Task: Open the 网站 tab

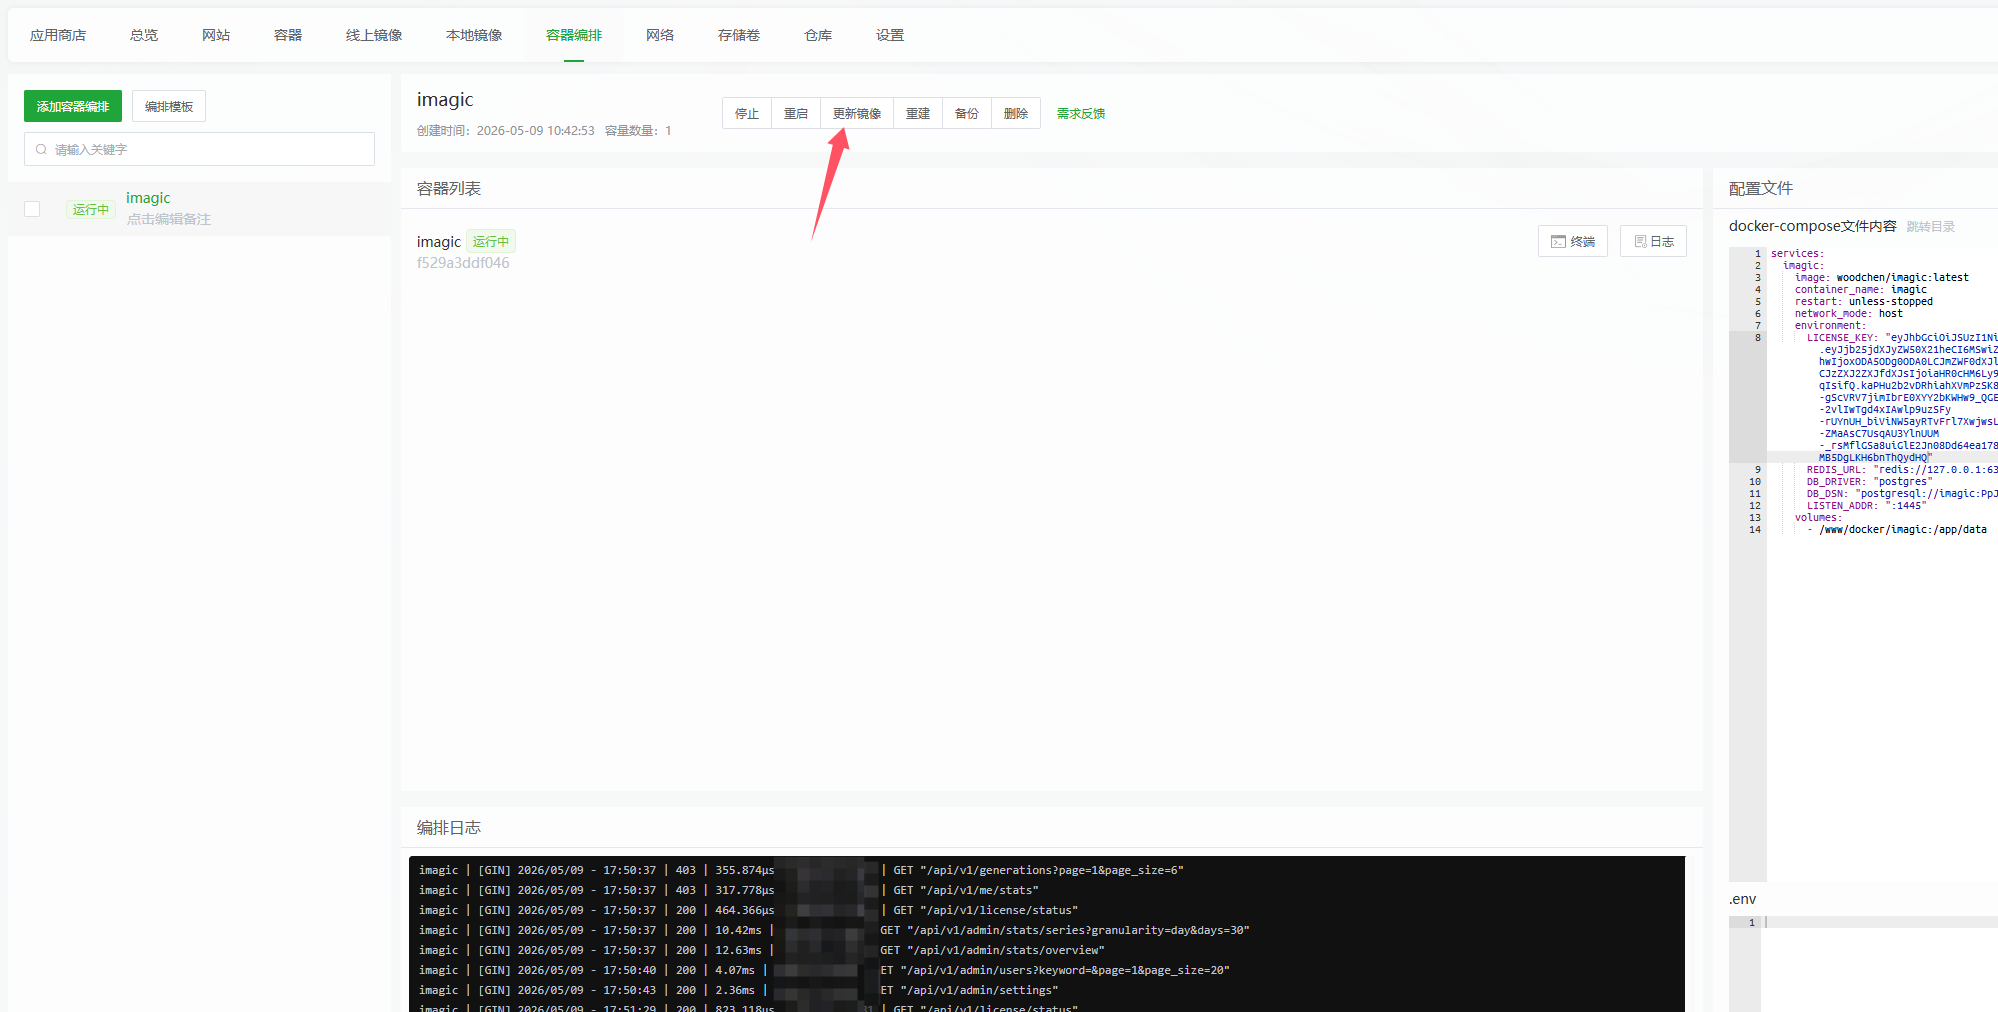Action: click(x=216, y=35)
